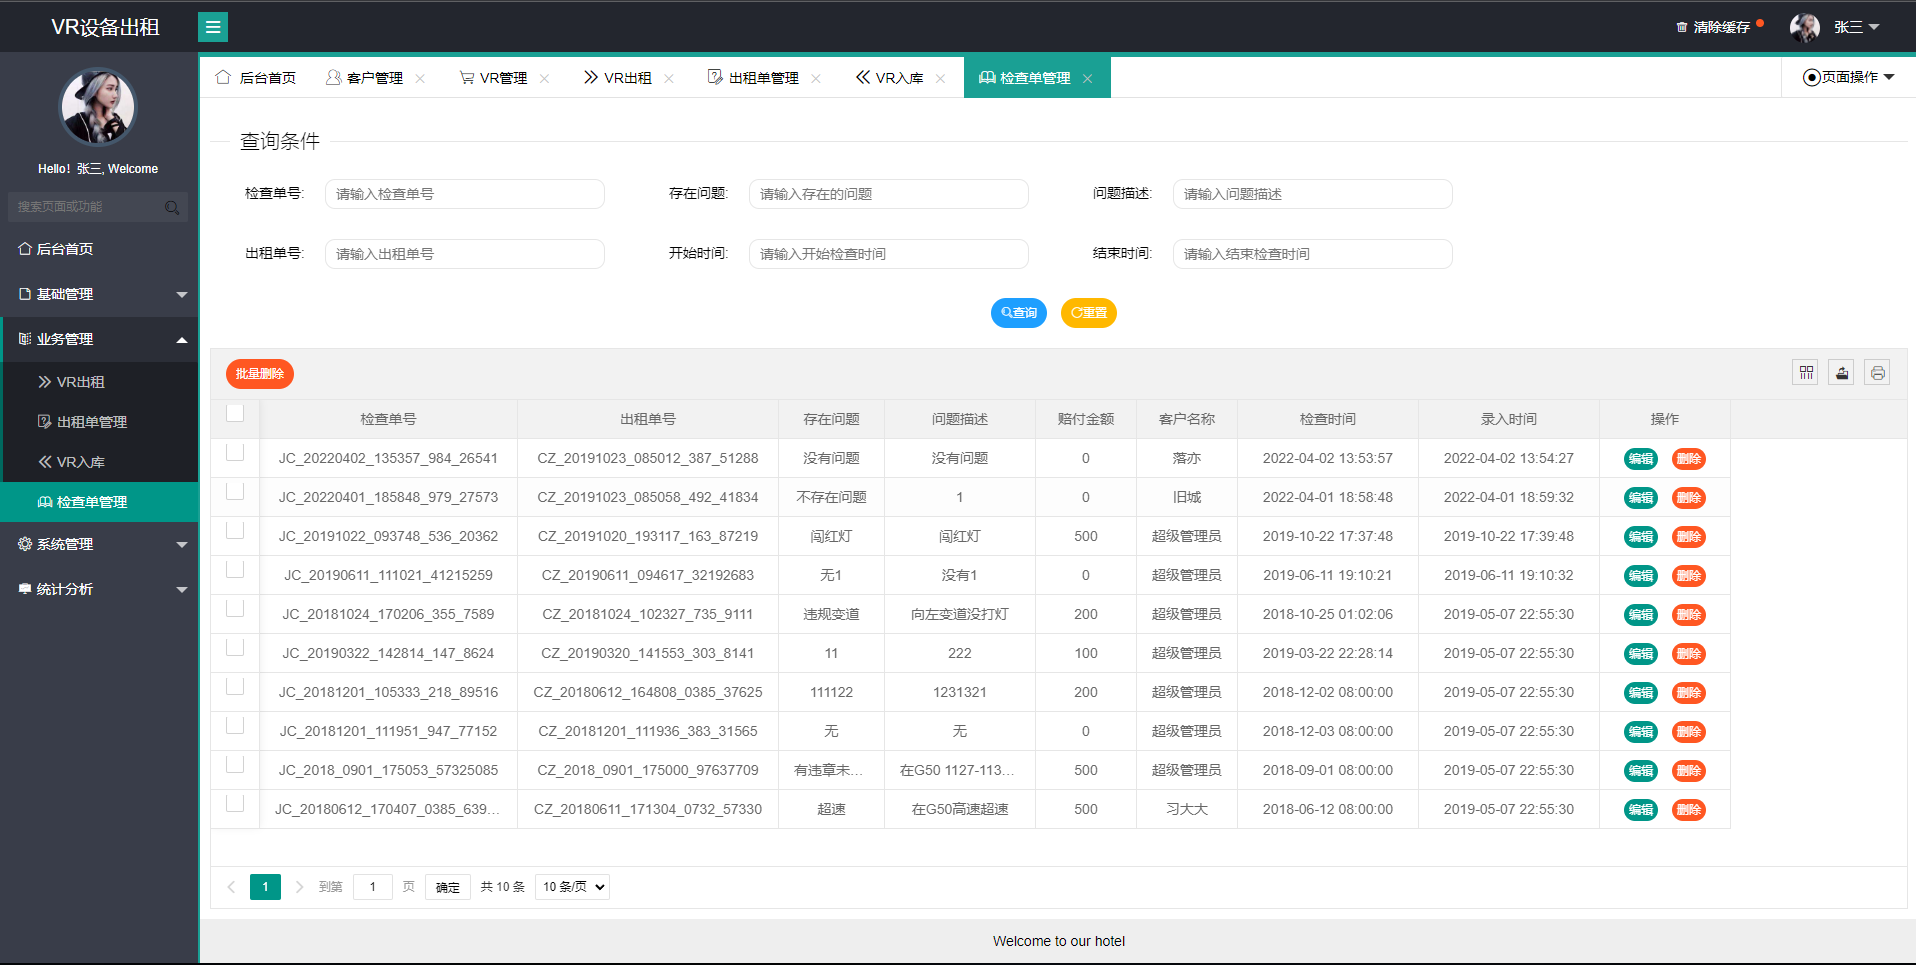Close the VR出租 tab
Image resolution: width=1916 pixels, height=965 pixels.
[x=669, y=78]
